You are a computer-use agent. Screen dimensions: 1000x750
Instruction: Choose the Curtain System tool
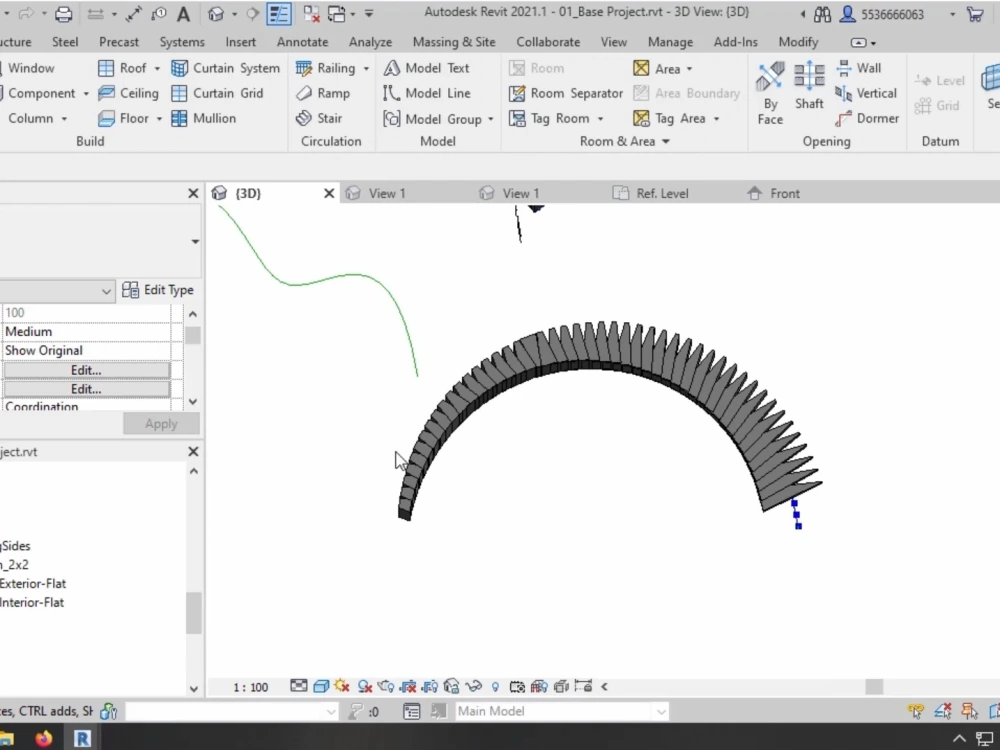click(226, 68)
